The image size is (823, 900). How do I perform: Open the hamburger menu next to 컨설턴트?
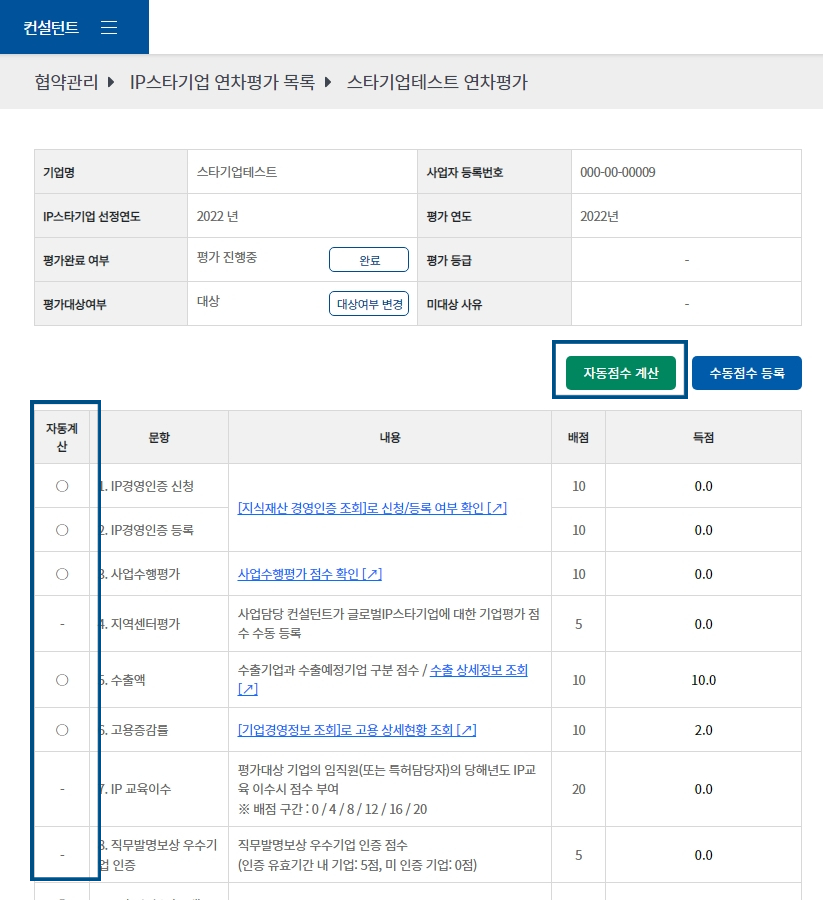pyautogui.click(x=109, y=28)
